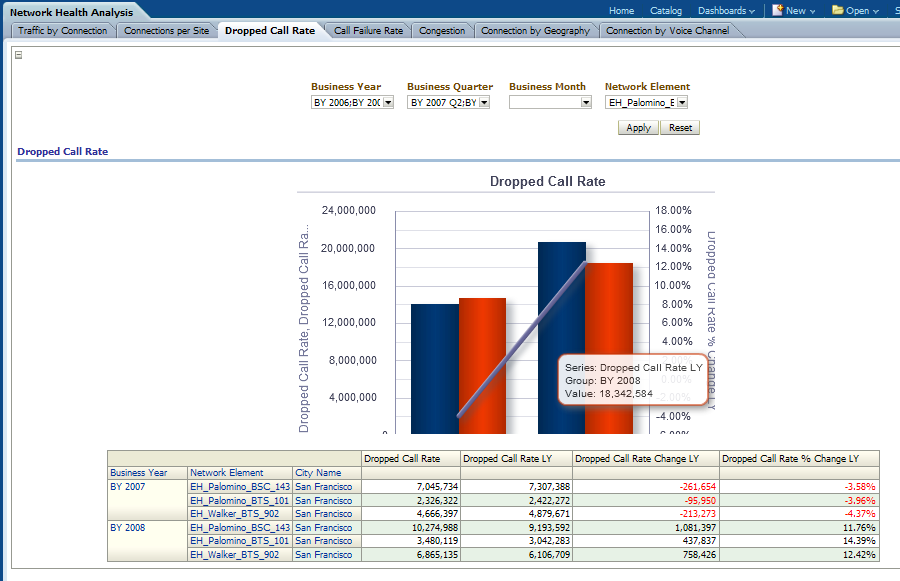
Task: Click the Apply button
Action: pyautogui.click(x=638, y=127)
